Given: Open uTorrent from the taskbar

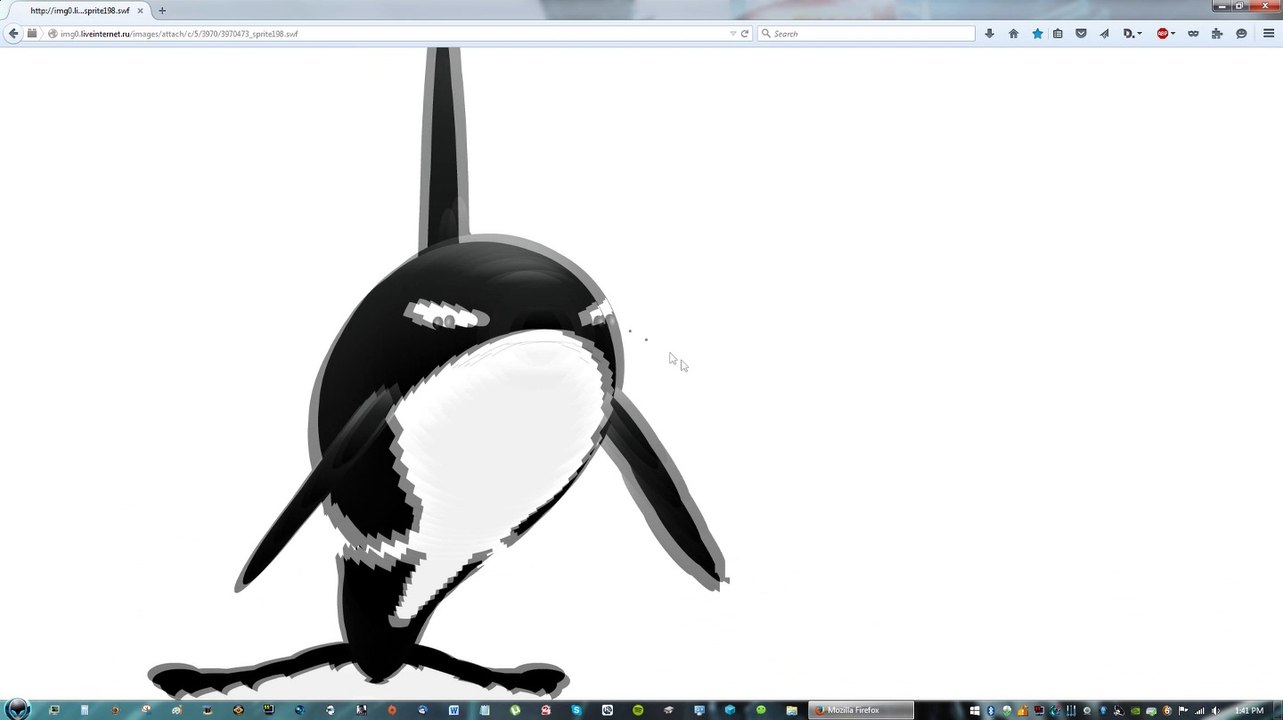Looking at the screenshot, I should [515, 710].
